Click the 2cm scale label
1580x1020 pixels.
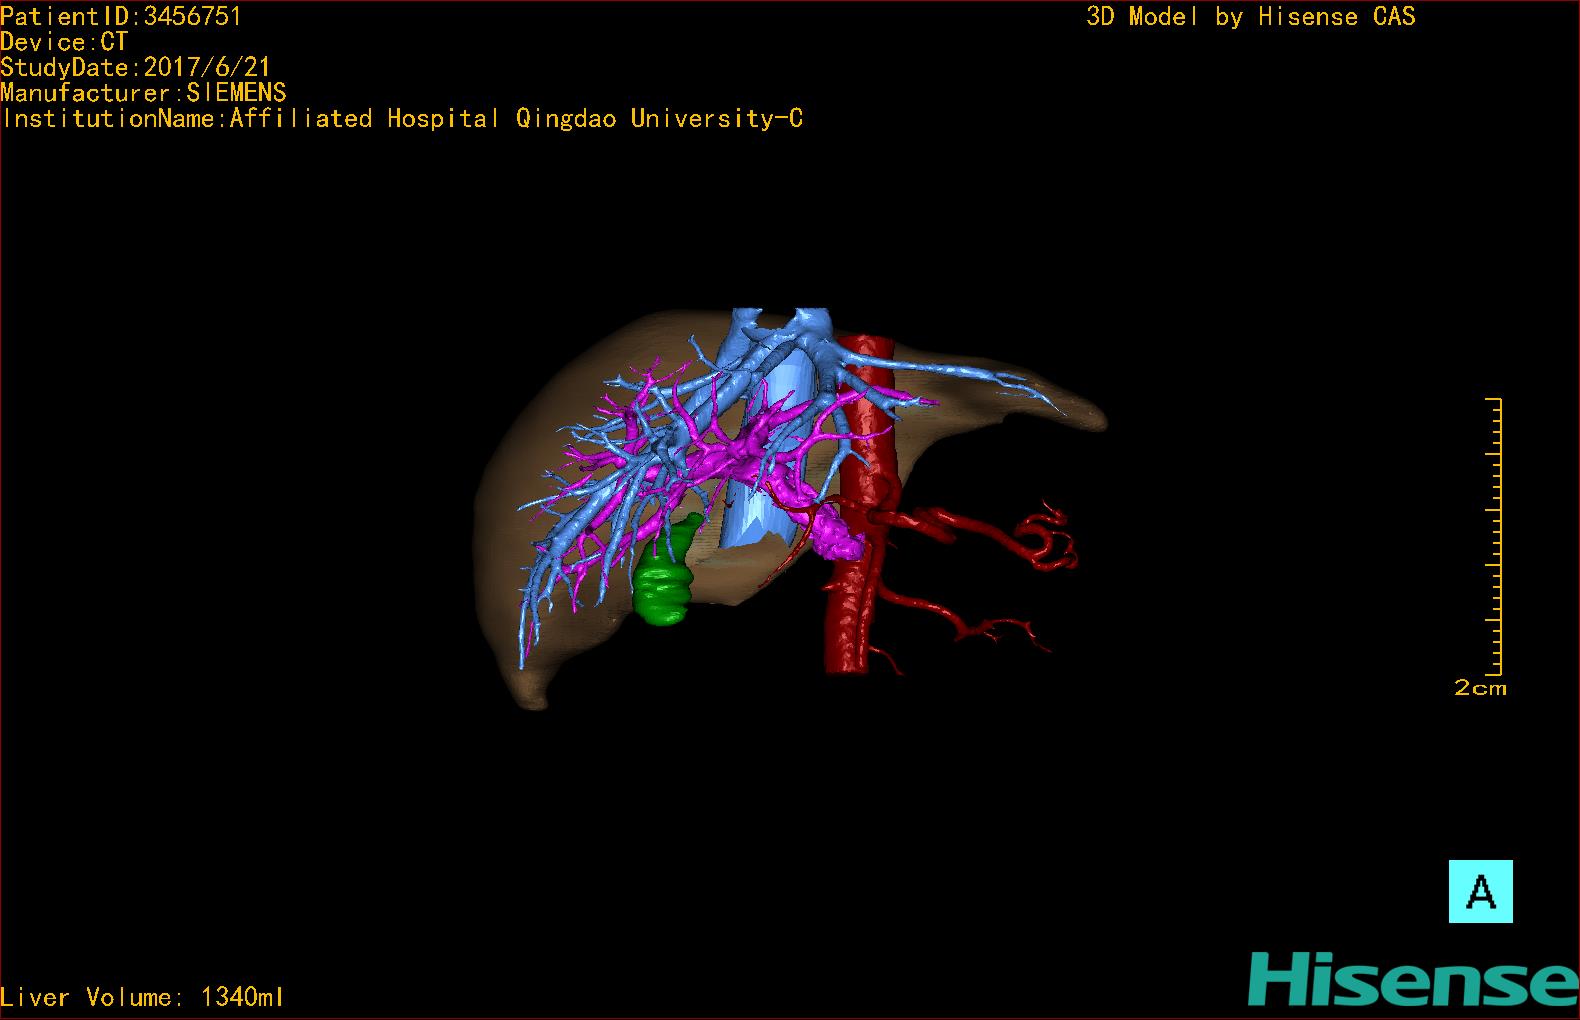tap(1480, 688)
